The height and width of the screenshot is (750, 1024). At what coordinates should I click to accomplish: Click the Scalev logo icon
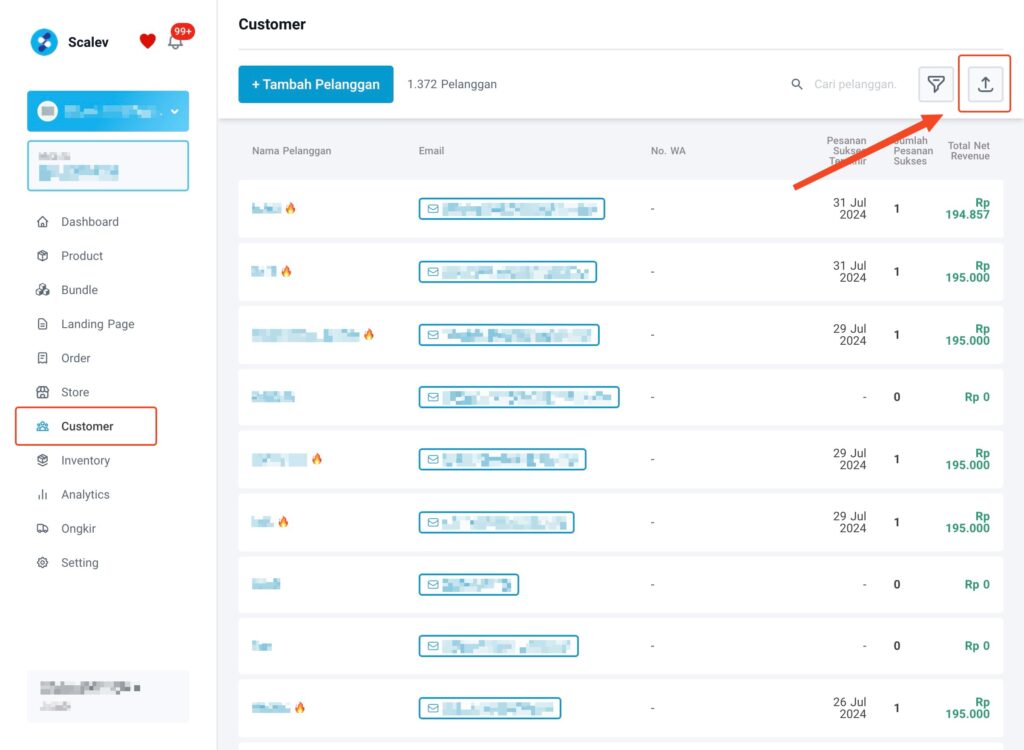point(44,42)
